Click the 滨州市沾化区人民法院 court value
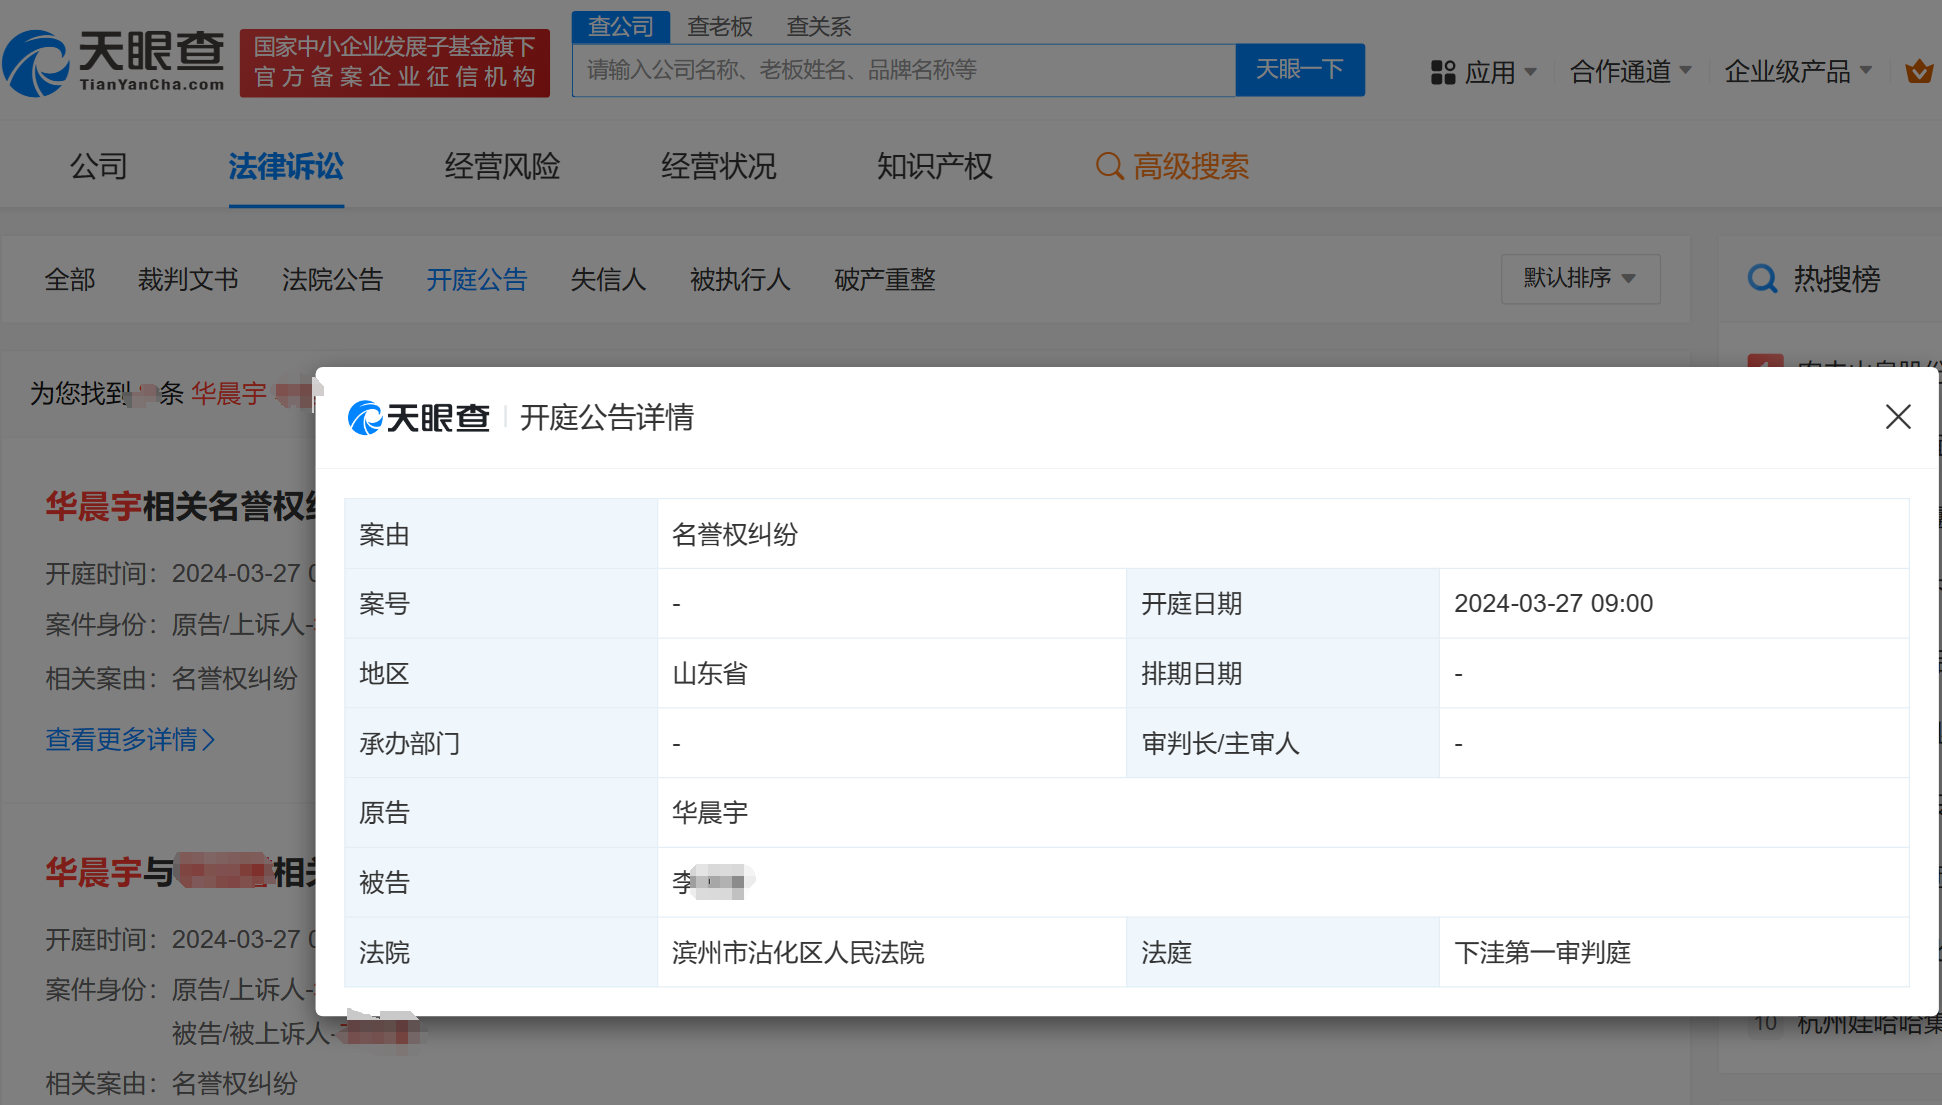 tap(798, 952)
